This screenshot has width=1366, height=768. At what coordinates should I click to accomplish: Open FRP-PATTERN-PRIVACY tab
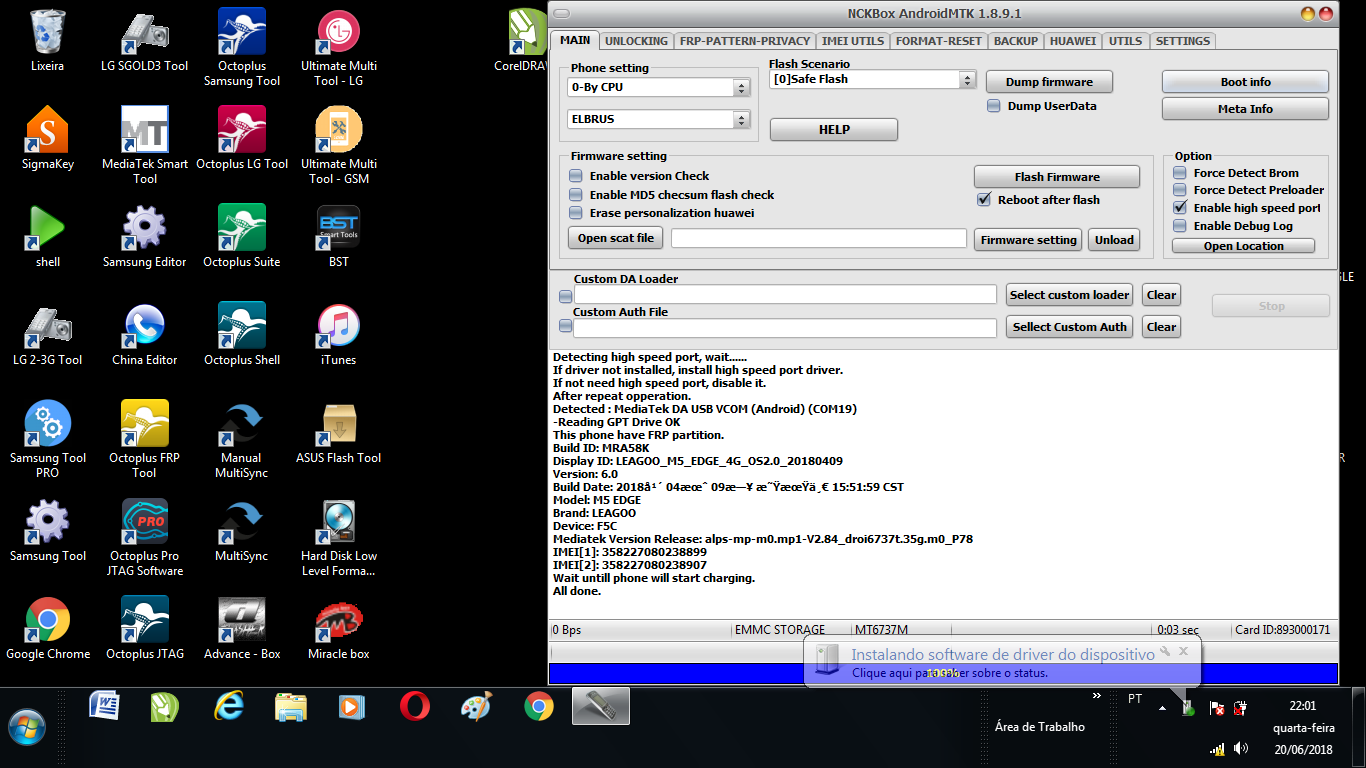coord(745,41)
